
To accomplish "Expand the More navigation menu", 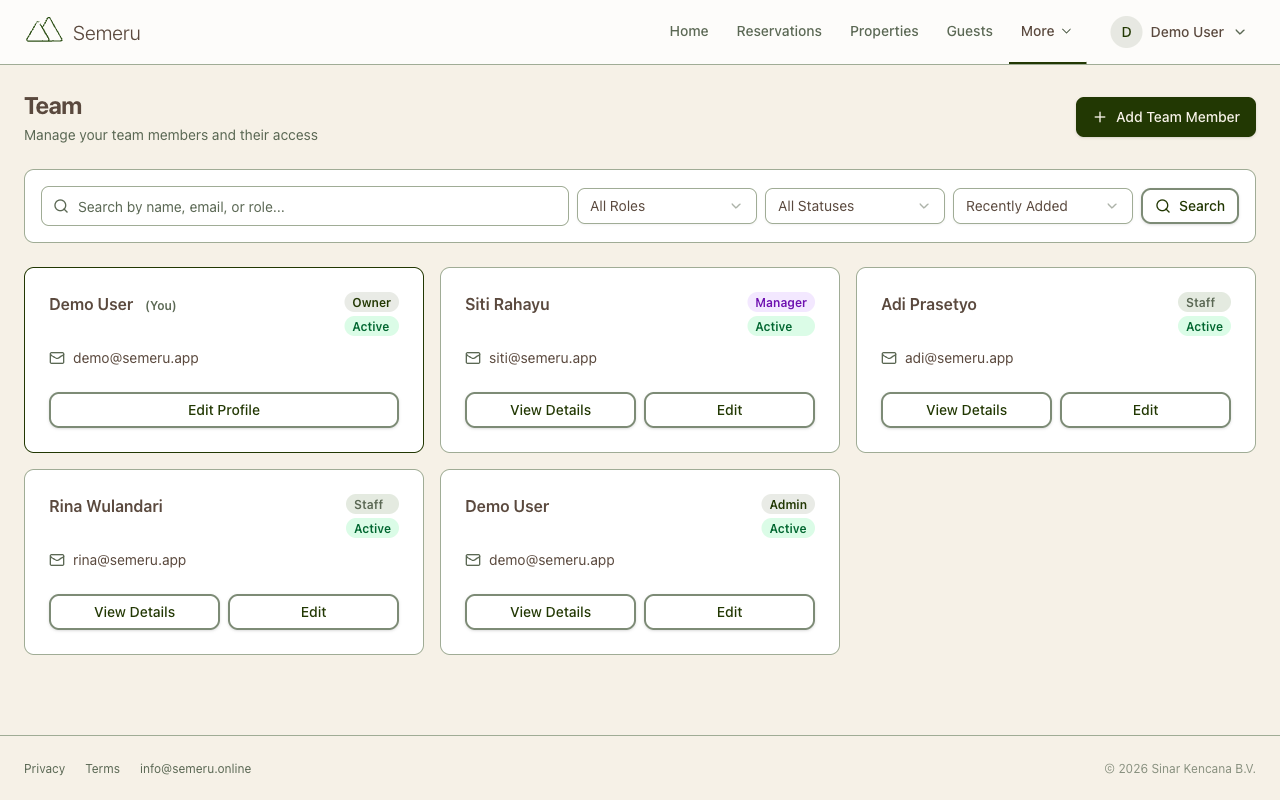I will pos(1047,31).
